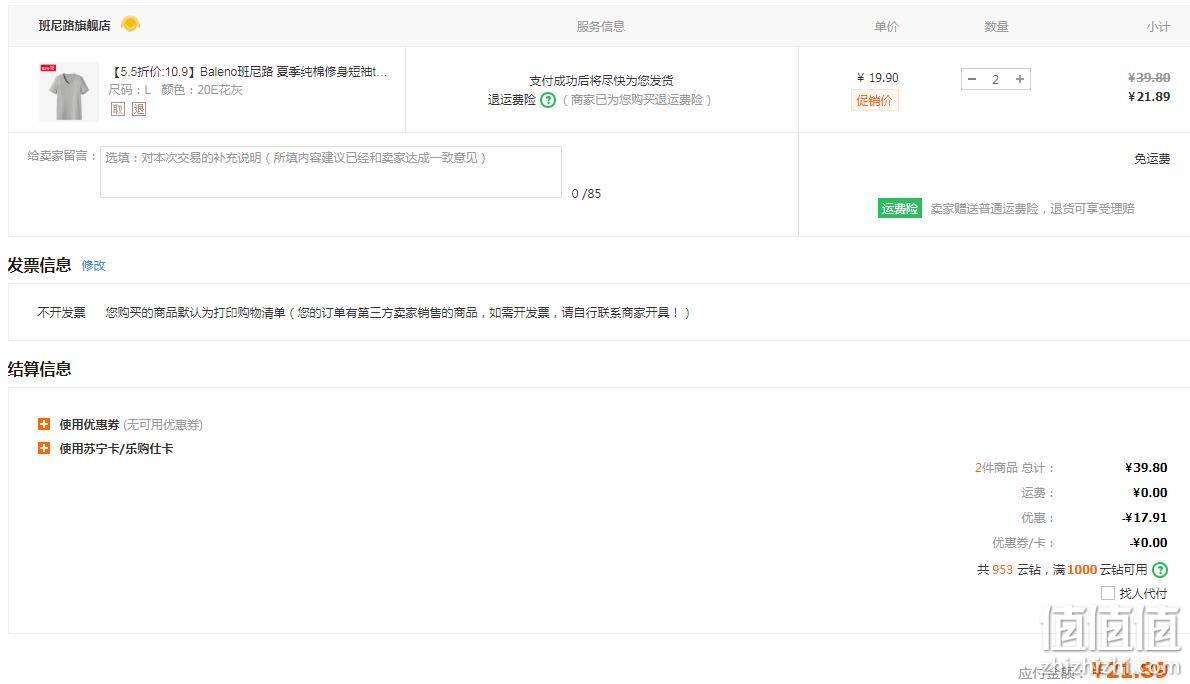Open the Baleno班尼路 t-shirt product title
The width and height of the screenshot is (1190, 684).
pos(250,71)
